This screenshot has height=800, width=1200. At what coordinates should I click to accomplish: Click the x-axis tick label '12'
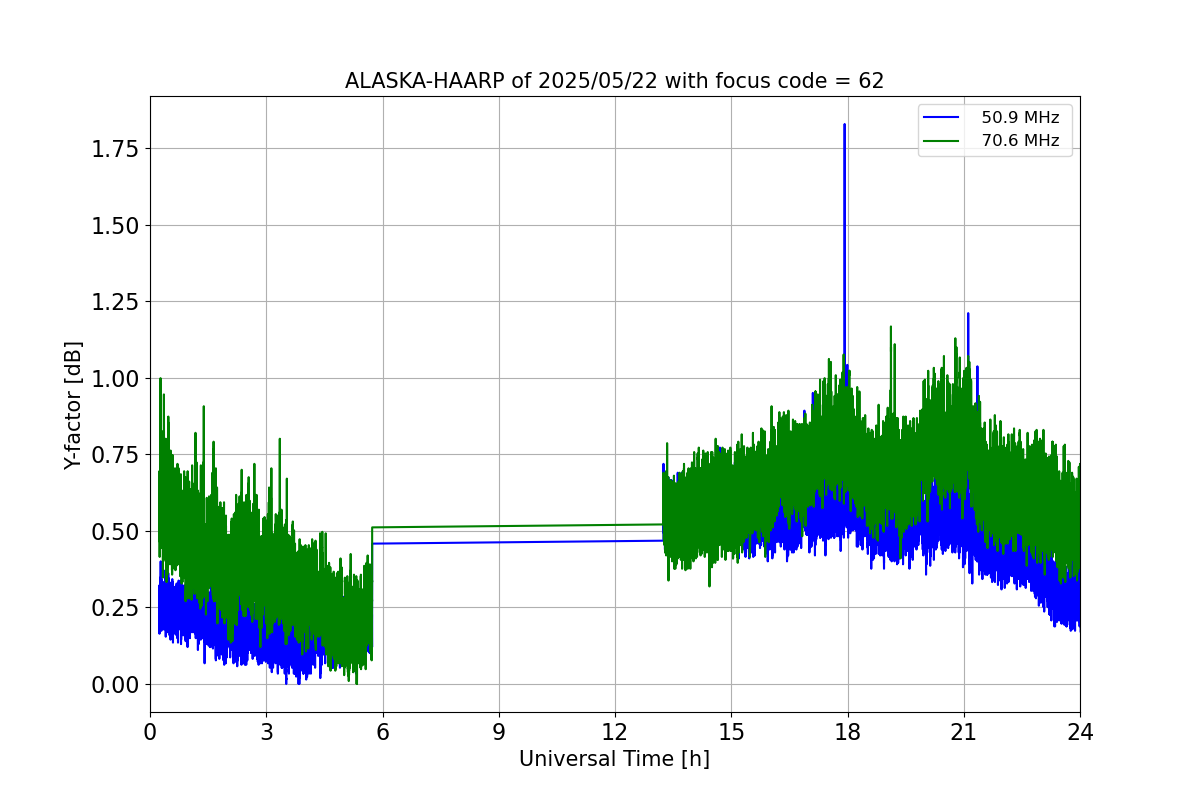tap(615, 731)
